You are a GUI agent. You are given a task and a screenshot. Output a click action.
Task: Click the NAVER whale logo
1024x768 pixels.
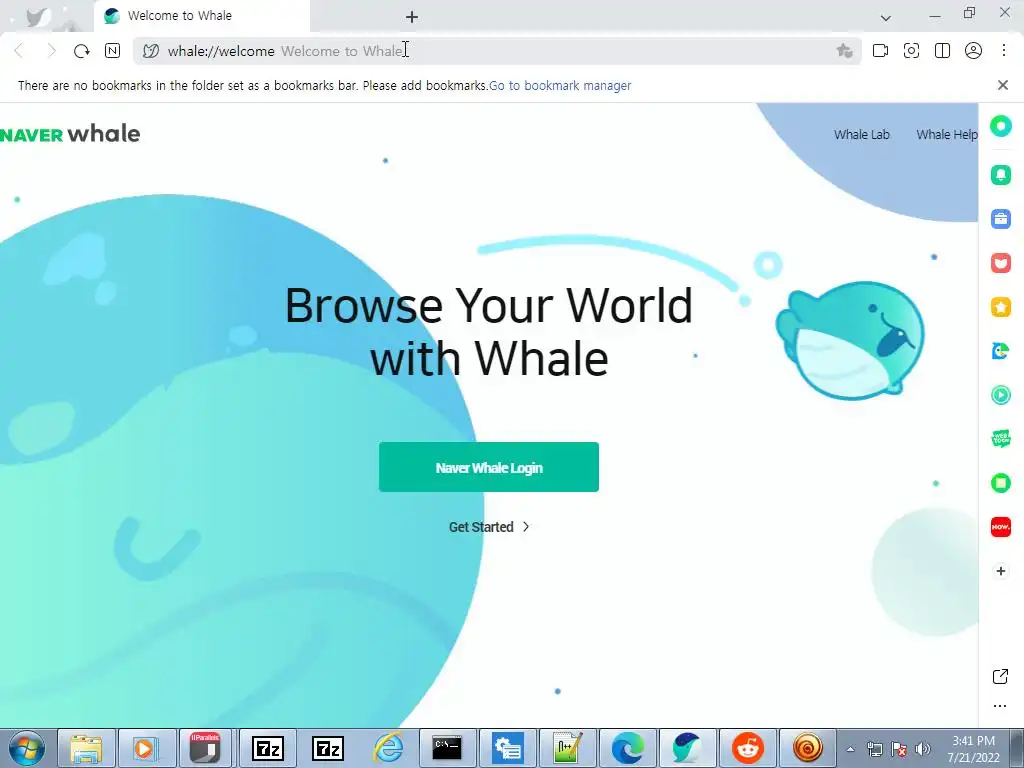click(x=70, y=134)
